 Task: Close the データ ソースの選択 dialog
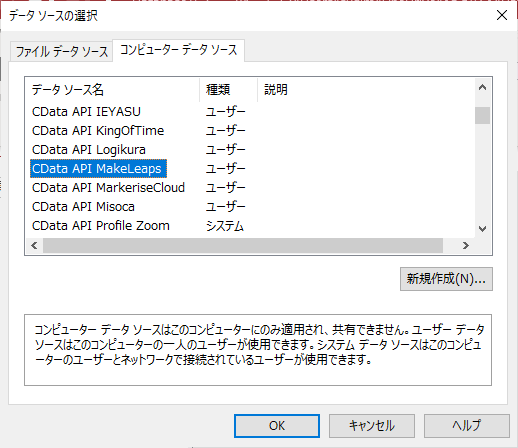click(502, 15)
